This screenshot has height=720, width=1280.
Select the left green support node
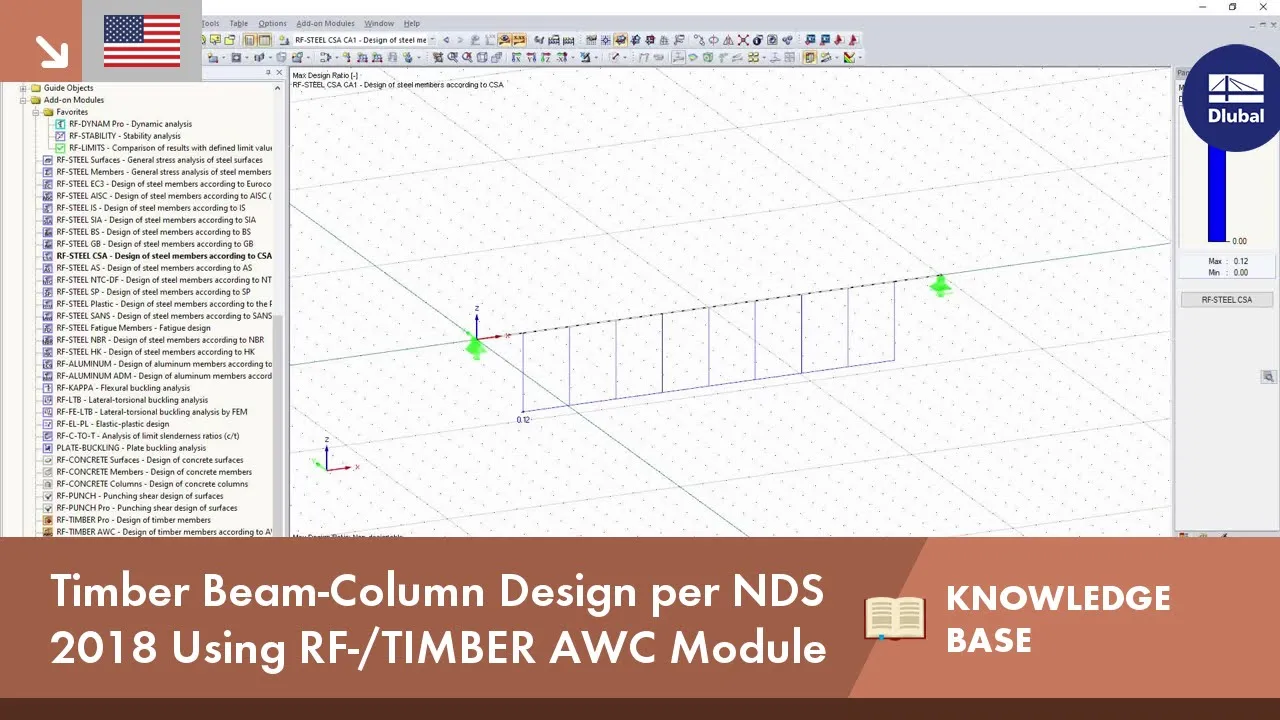[x=475, y=347]
